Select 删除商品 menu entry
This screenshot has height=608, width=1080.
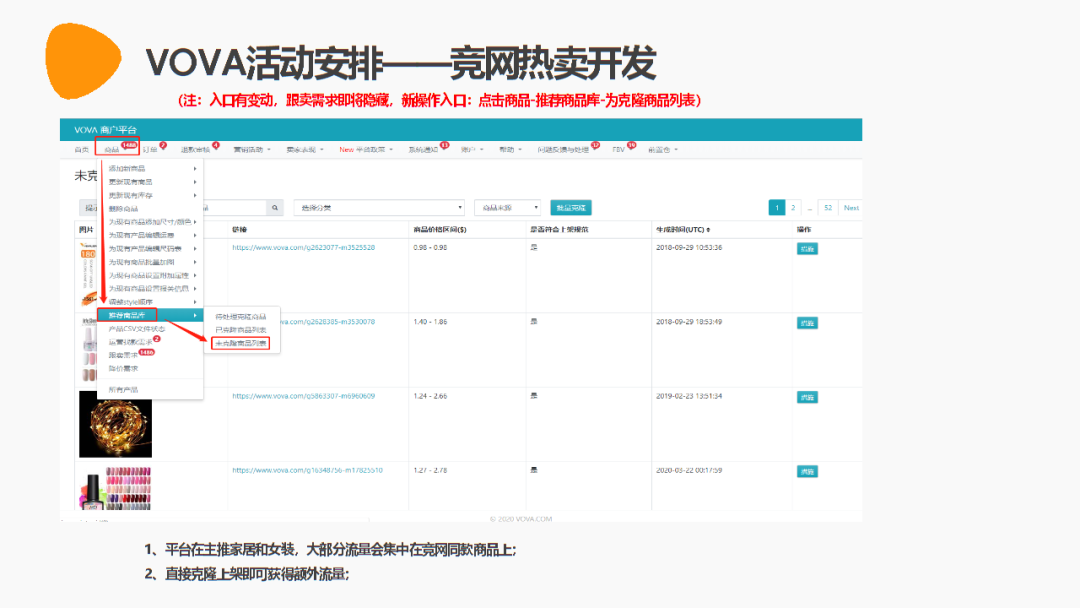pyautogui.click(x=151, y=209)
